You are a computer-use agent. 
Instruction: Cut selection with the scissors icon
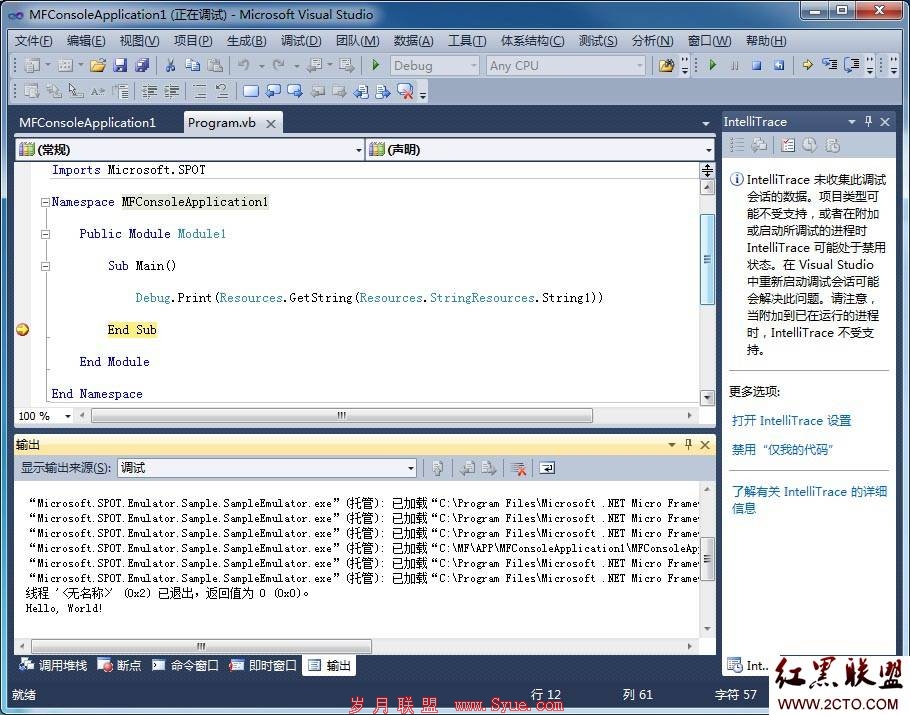click(170, 65)
